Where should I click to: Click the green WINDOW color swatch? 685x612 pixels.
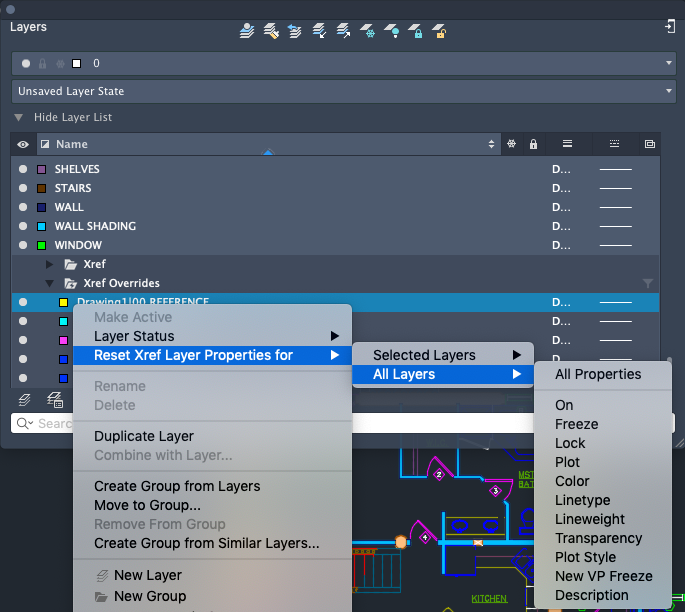42,245
